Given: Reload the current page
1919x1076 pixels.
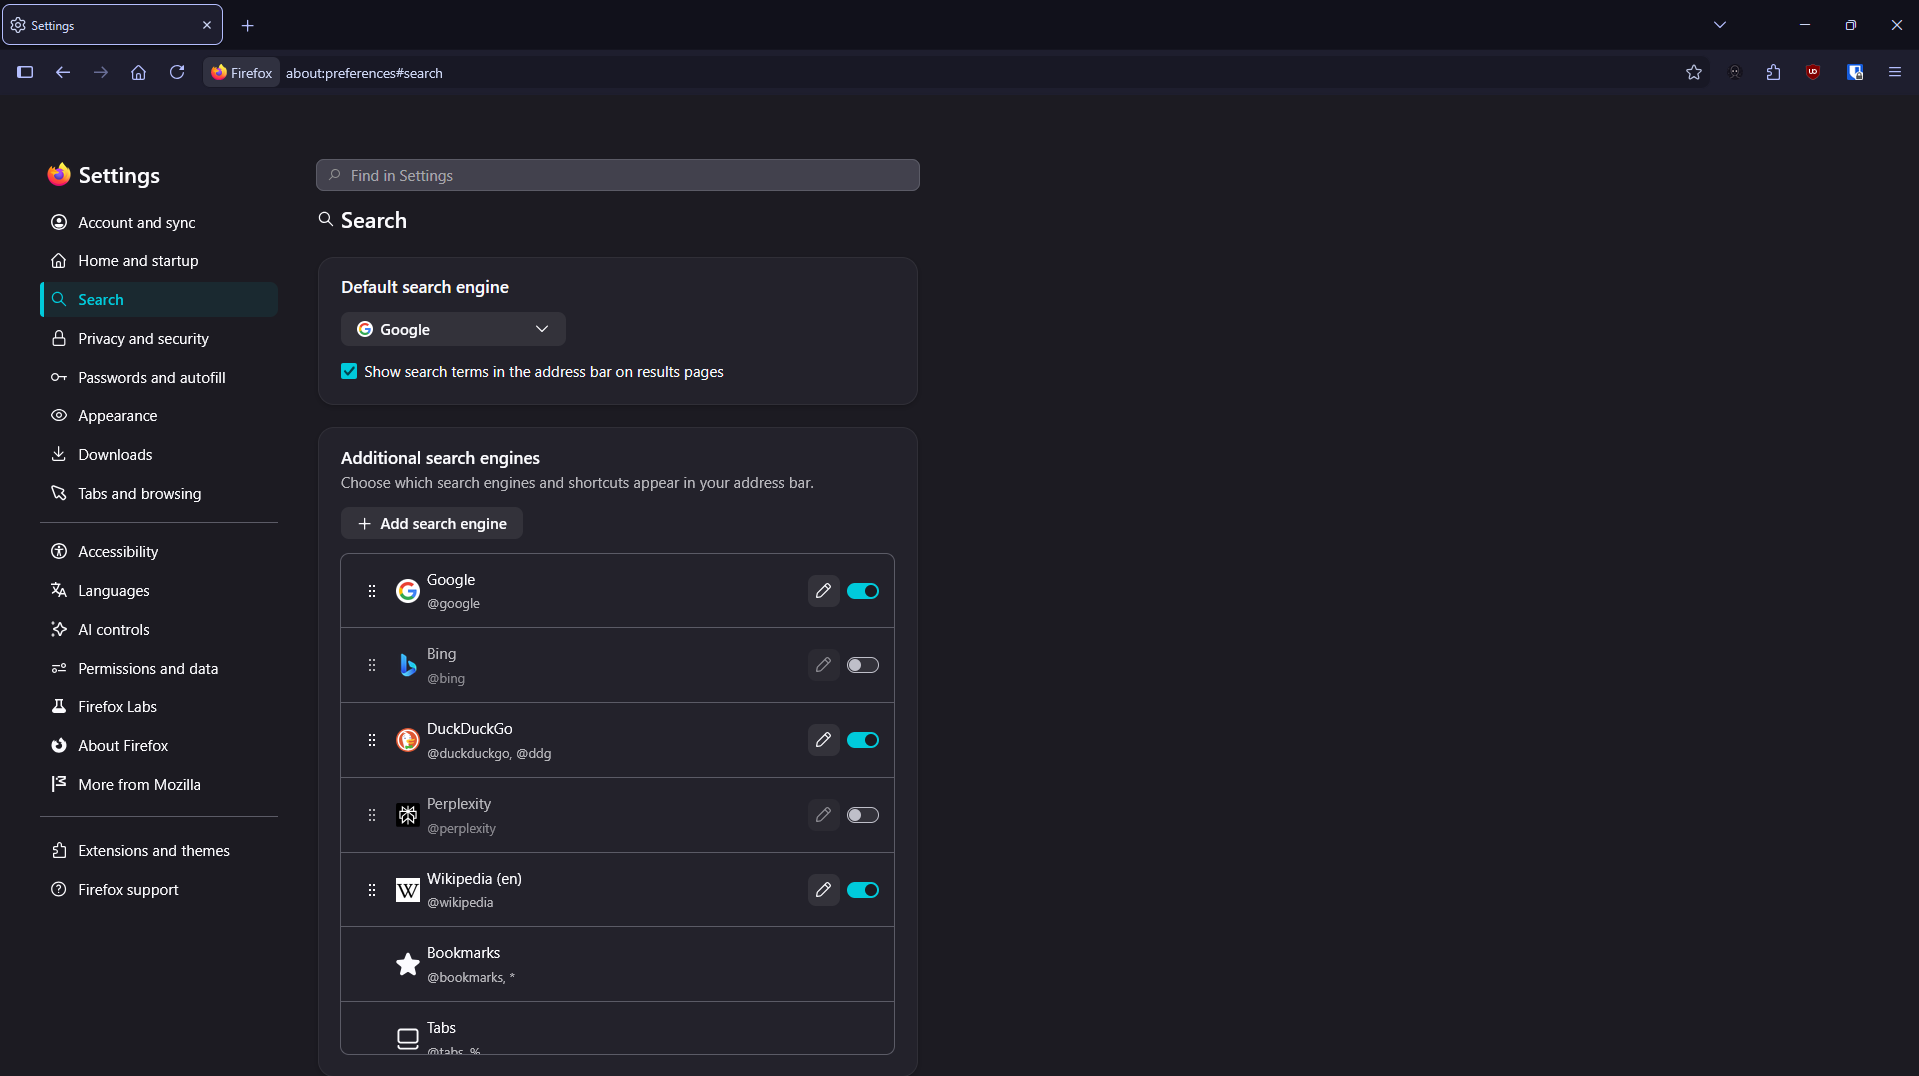Looking at the screenshot, I should pyautogui.click(x=177, y=72).
